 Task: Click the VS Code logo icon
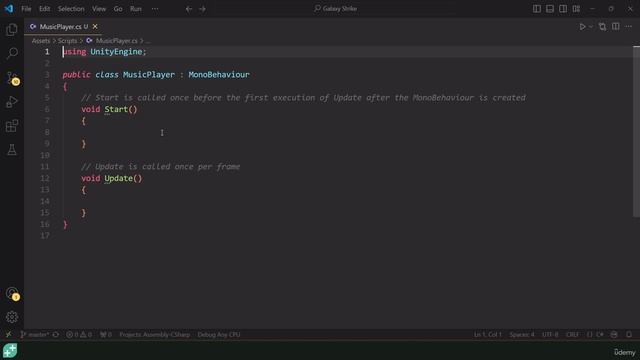click(x=9, y=9)
